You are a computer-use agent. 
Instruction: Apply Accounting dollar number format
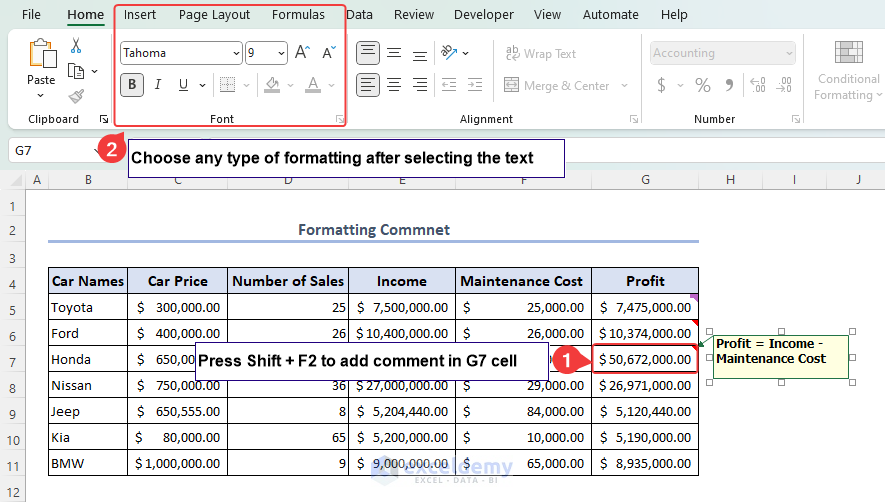point(661,85)
